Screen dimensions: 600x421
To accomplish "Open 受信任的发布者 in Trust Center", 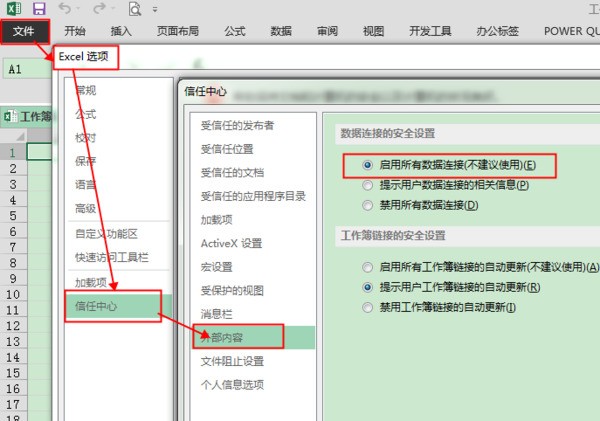I will coord(237,125).
